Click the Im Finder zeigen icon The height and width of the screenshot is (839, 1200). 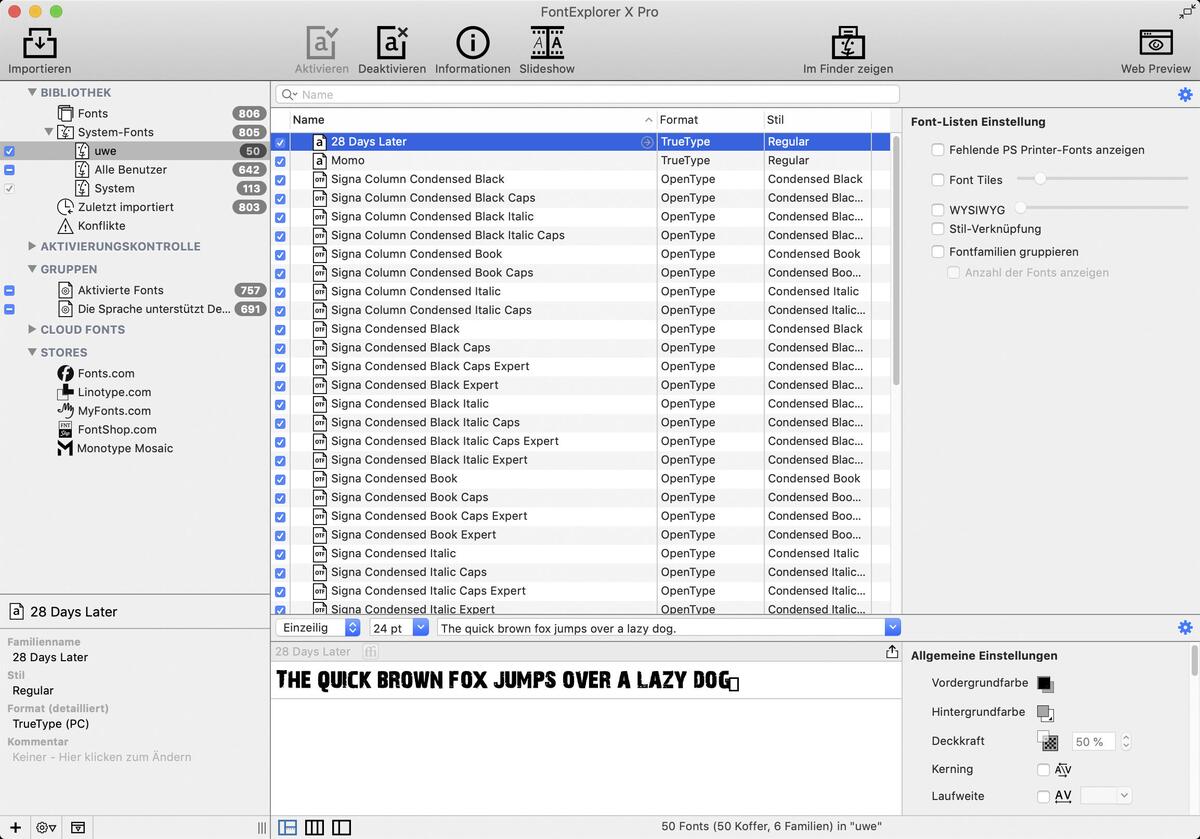pyautogui.click(x=847, y=44)
